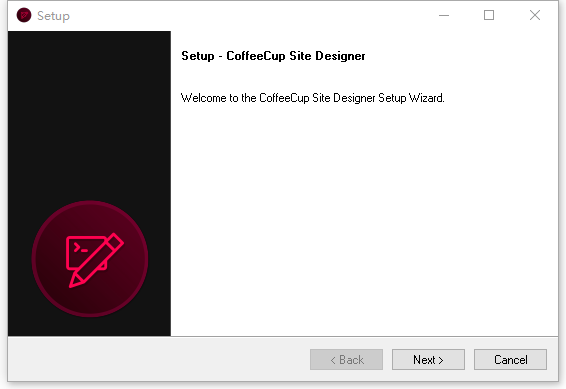Click the 'Setup' window title text
This screenshot has height=389, width=566.
click(53, 16)
